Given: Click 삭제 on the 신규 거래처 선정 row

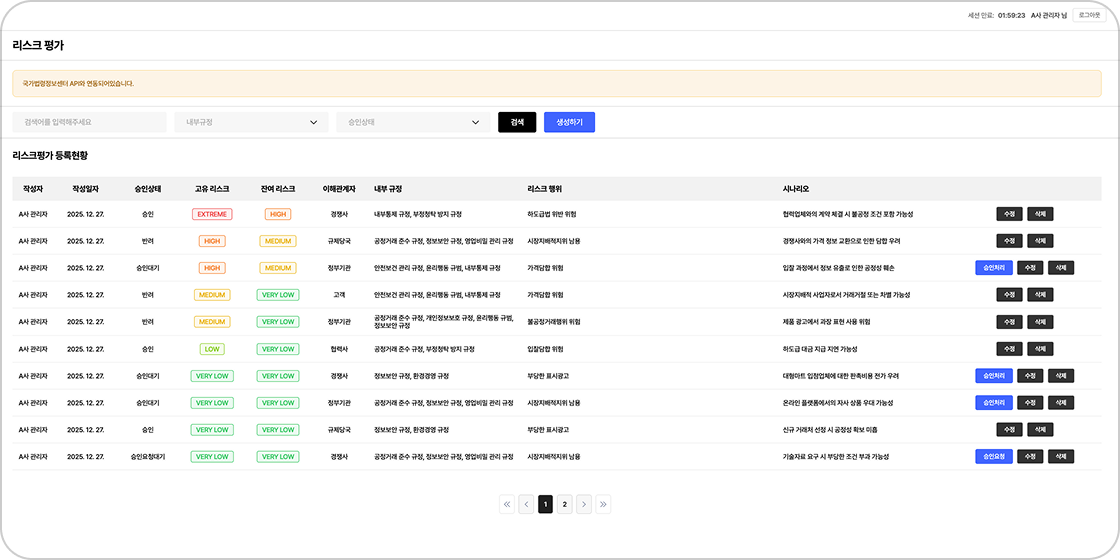Looking at the screenshot, I should [x=1040, y=430].
